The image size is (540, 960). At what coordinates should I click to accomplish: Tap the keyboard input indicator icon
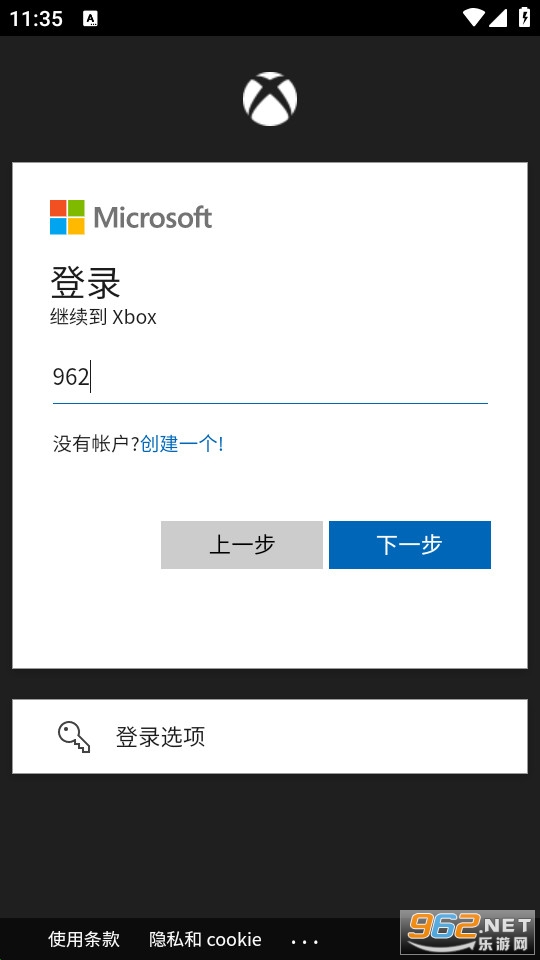(91, 18)
